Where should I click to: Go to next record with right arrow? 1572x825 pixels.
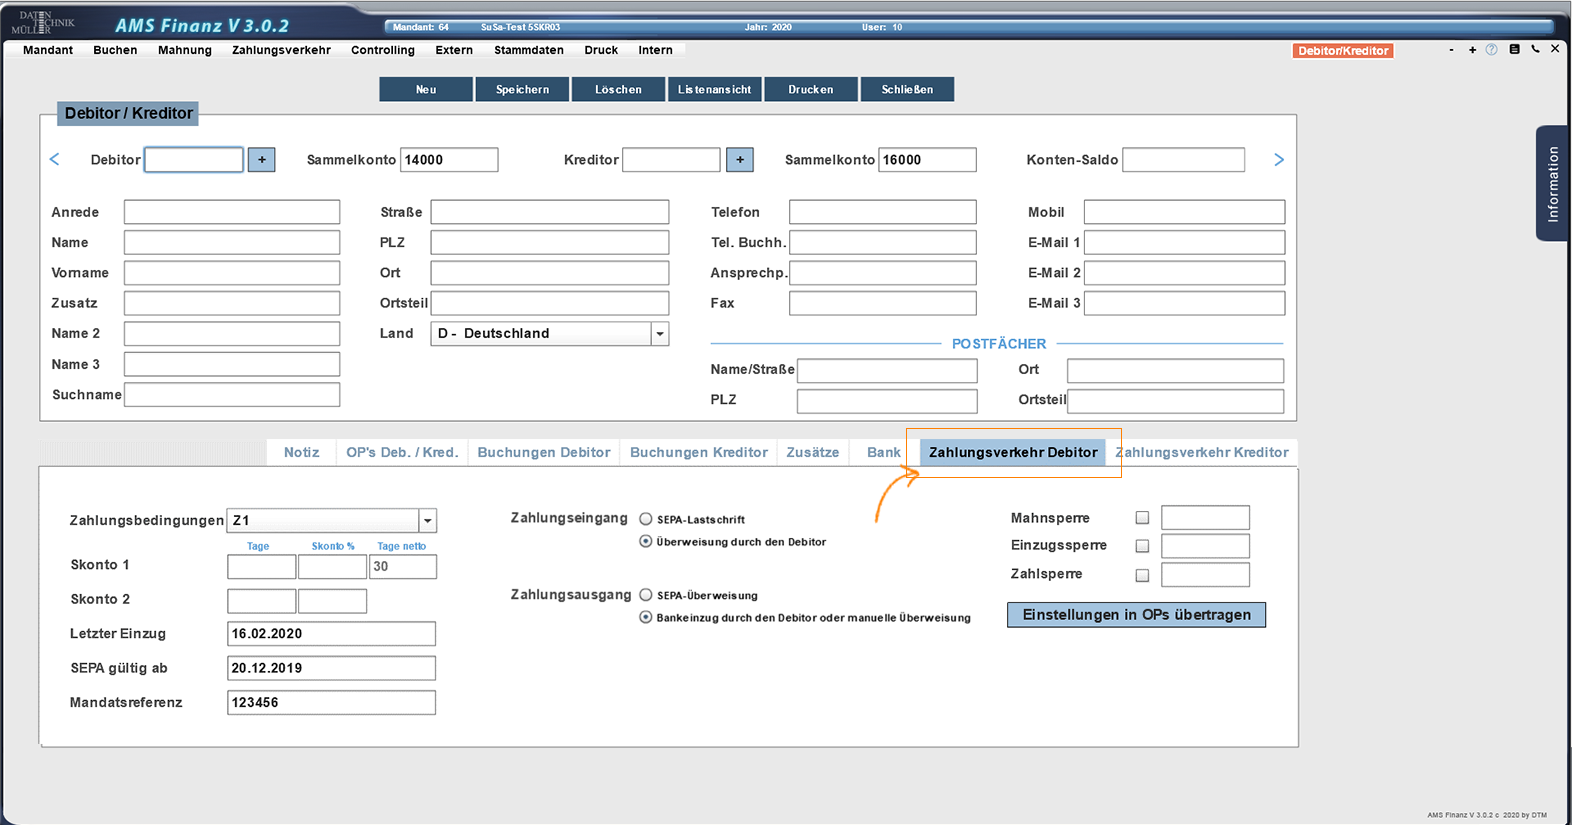[x=1278, y=160]
